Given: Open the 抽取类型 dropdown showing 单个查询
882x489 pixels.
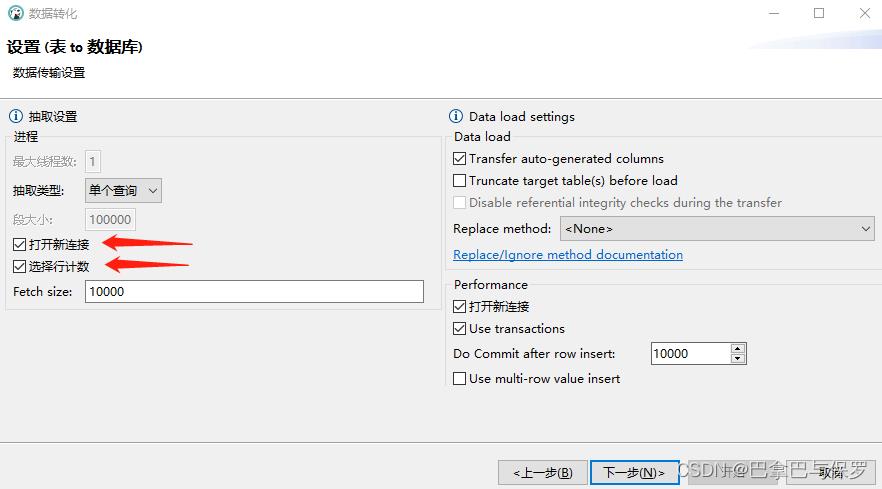Looking at the screenshot, I should 123,191.
